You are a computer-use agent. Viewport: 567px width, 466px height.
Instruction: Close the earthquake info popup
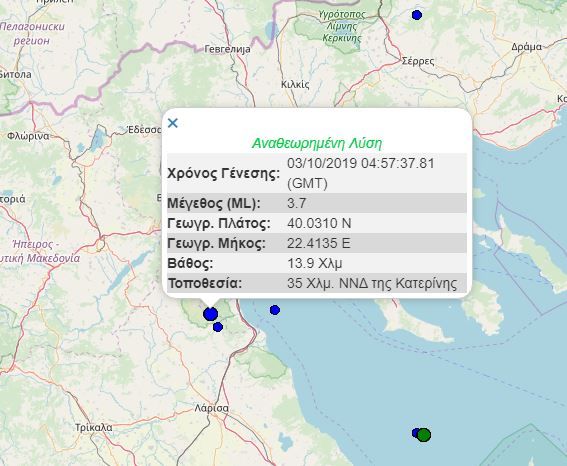point(173,123)
